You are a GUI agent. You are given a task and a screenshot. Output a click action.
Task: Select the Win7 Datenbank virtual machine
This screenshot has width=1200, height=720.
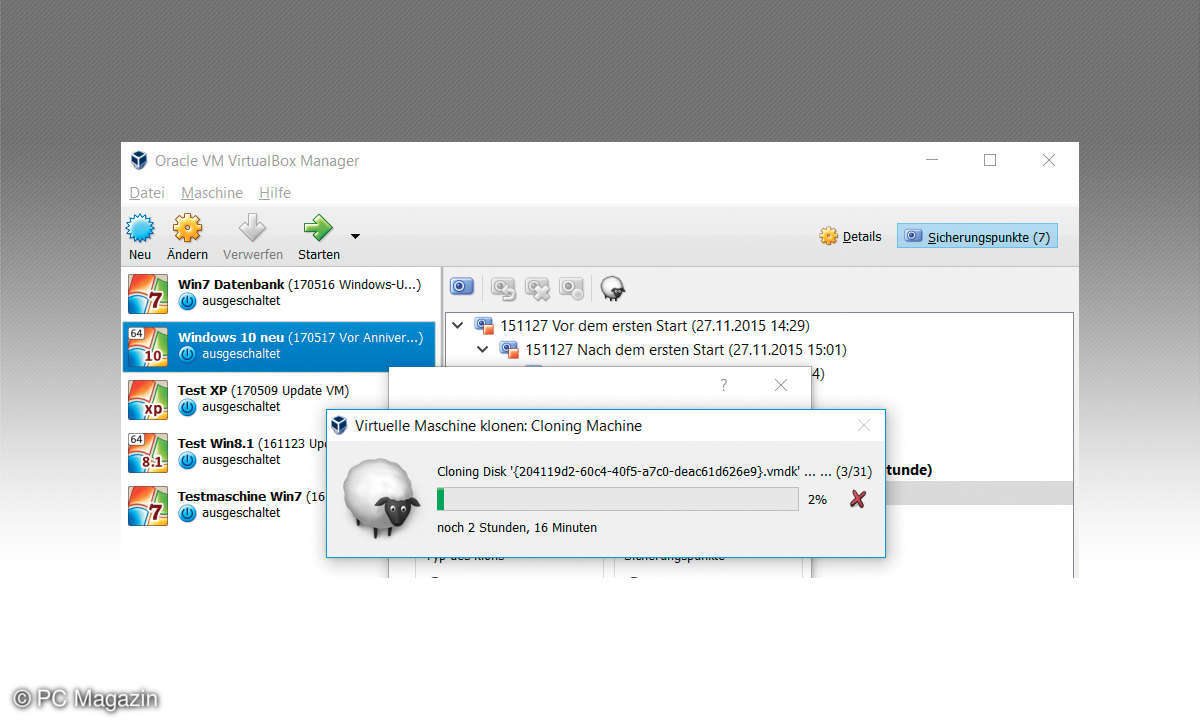point(279,292)
